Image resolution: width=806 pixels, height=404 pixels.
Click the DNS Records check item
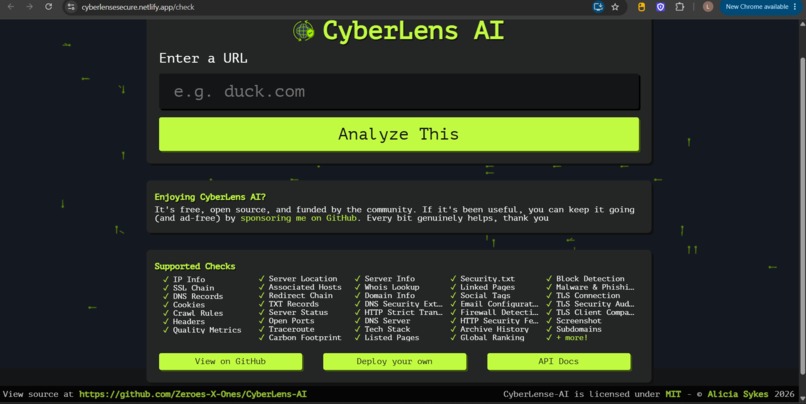pyautogui.click(x=197, y=296)
